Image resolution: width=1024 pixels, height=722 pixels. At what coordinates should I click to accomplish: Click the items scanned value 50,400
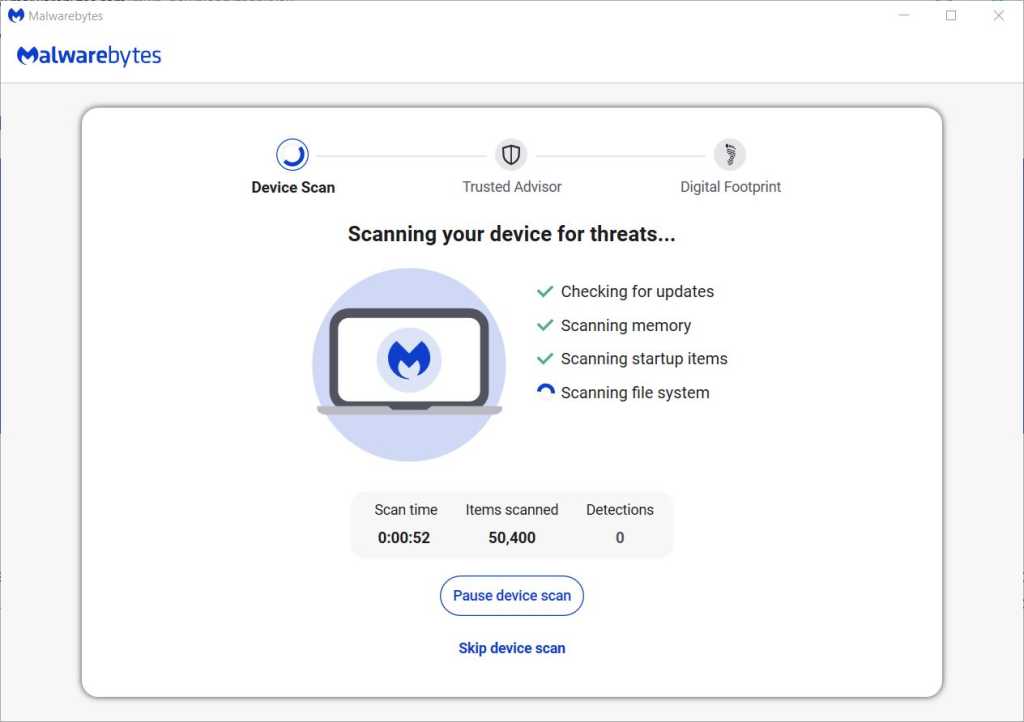(x=512, y=538)
